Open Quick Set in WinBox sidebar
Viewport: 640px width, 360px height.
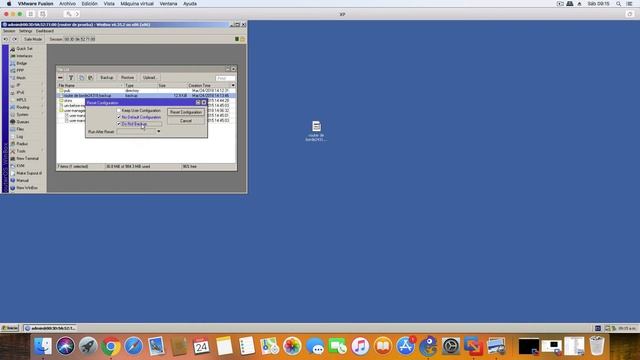24,49
